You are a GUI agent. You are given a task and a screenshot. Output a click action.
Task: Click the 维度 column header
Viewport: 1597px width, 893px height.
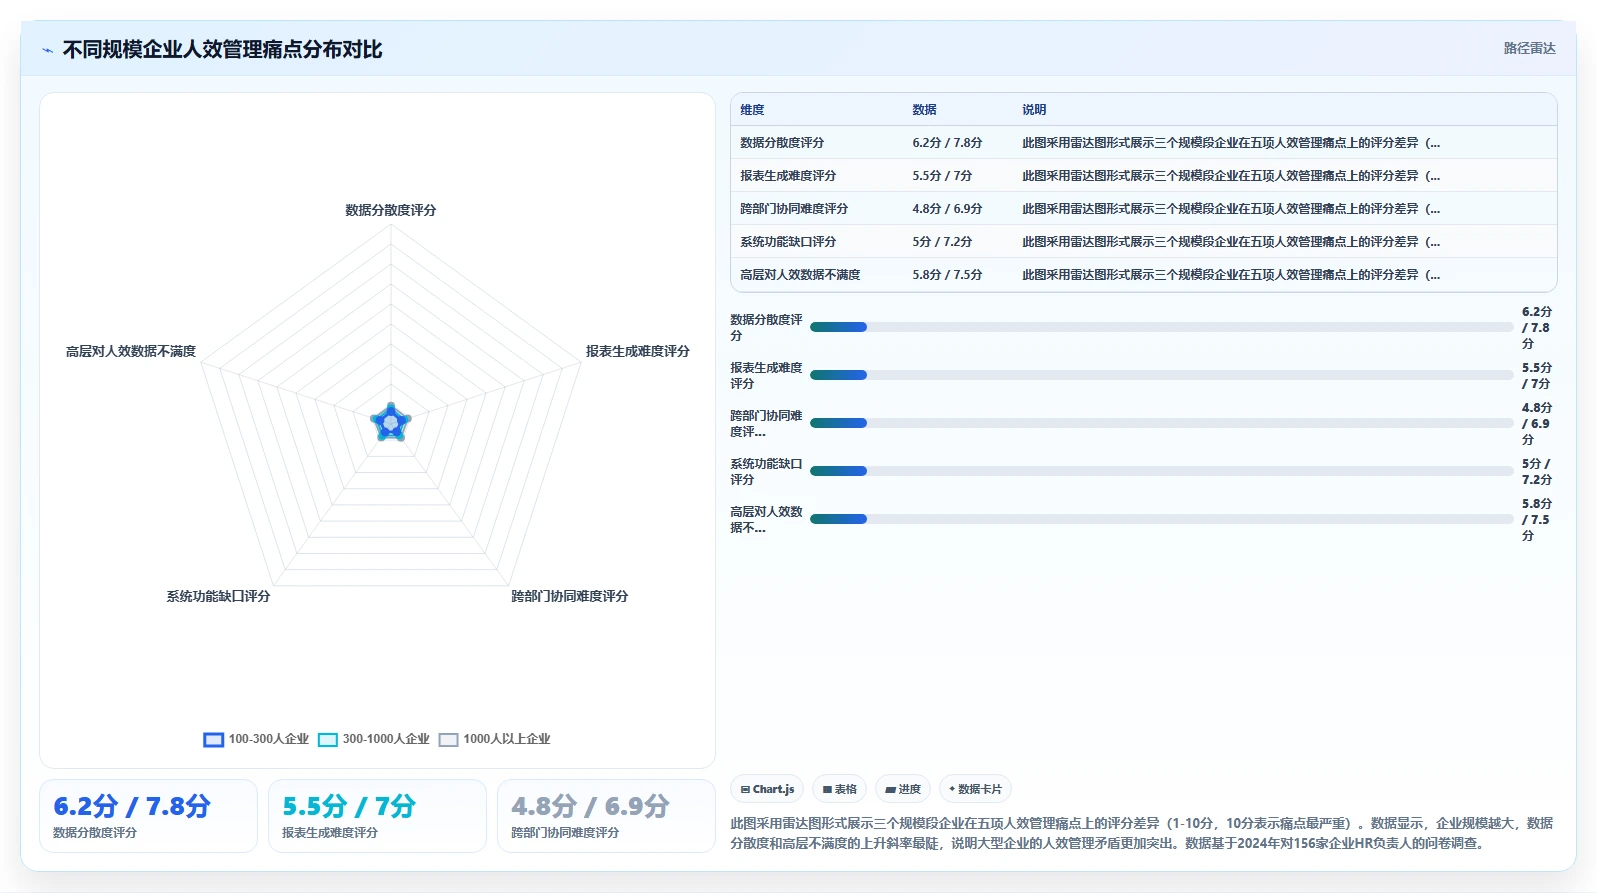click(752, 110)
